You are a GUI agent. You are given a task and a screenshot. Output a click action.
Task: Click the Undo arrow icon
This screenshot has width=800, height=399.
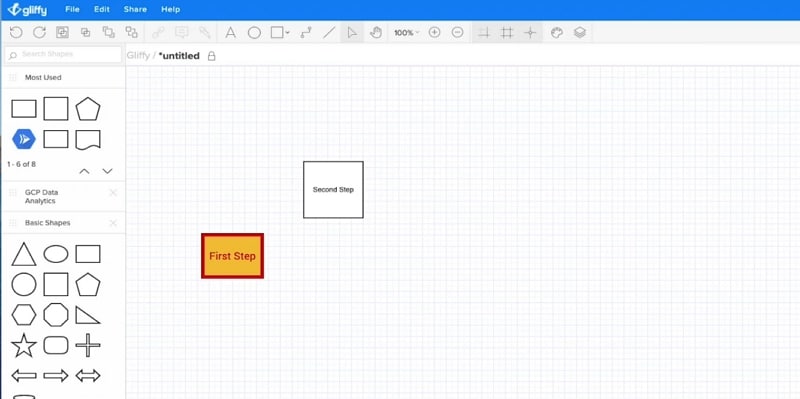(16, 33)
